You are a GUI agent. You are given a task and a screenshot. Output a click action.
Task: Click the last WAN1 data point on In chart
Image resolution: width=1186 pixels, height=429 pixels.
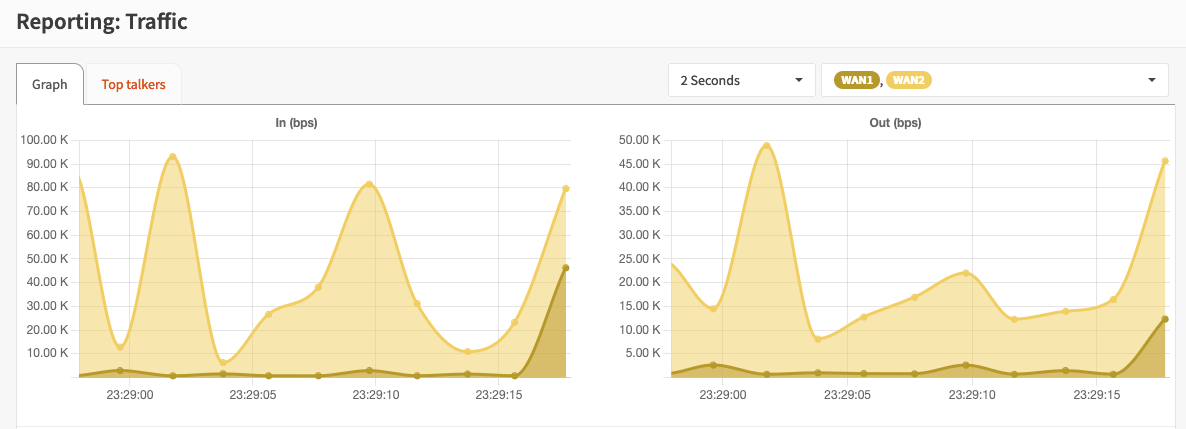point(566,268)
